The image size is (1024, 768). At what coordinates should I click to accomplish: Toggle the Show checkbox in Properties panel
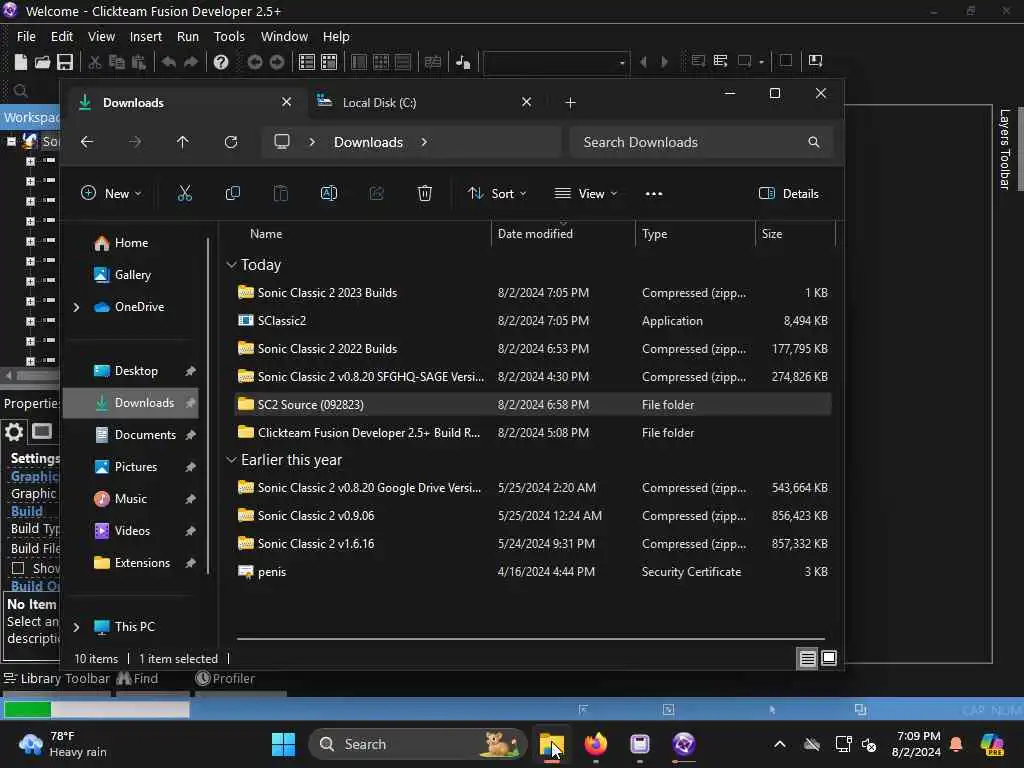[x=18, y=568]
